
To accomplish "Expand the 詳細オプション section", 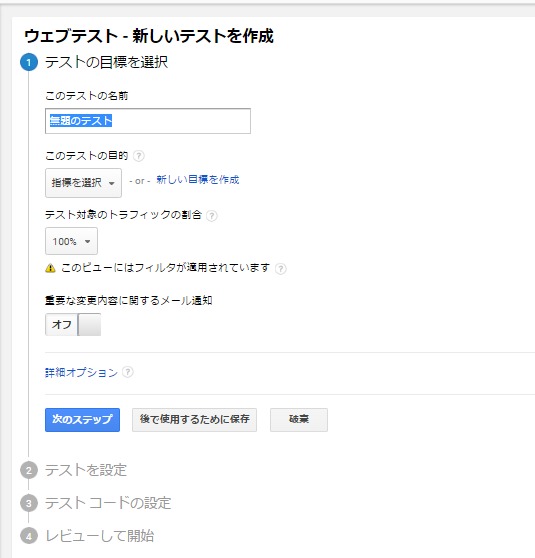I will tap(81, 372).
